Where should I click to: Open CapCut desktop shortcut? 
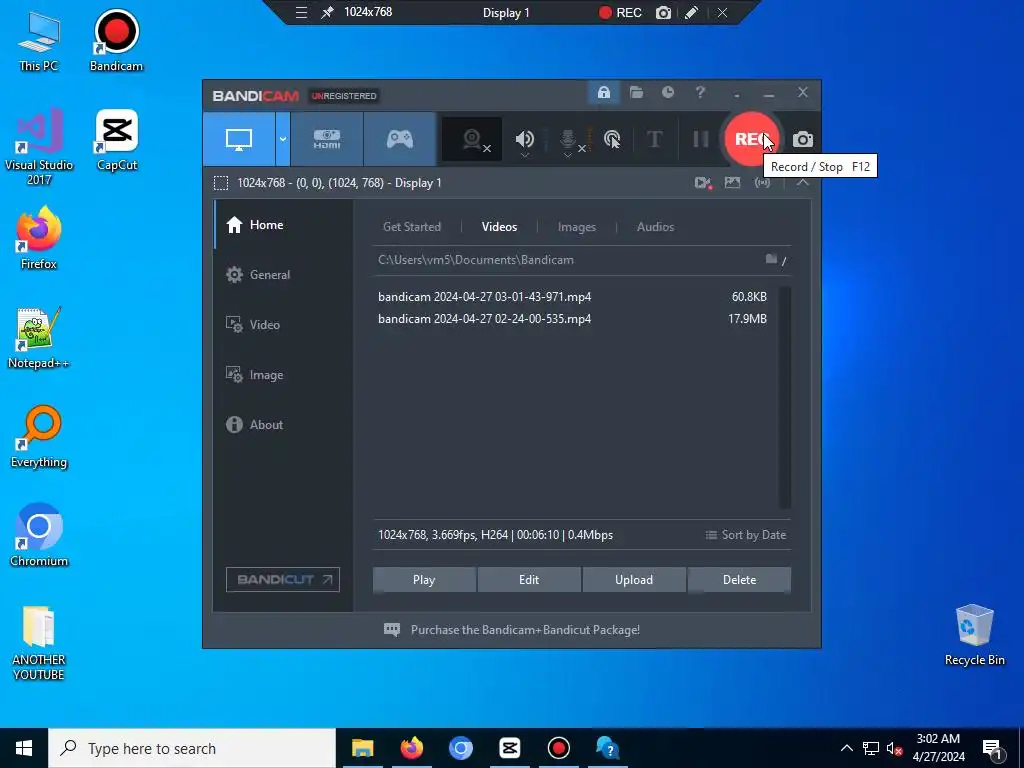(x=117, y=140)
